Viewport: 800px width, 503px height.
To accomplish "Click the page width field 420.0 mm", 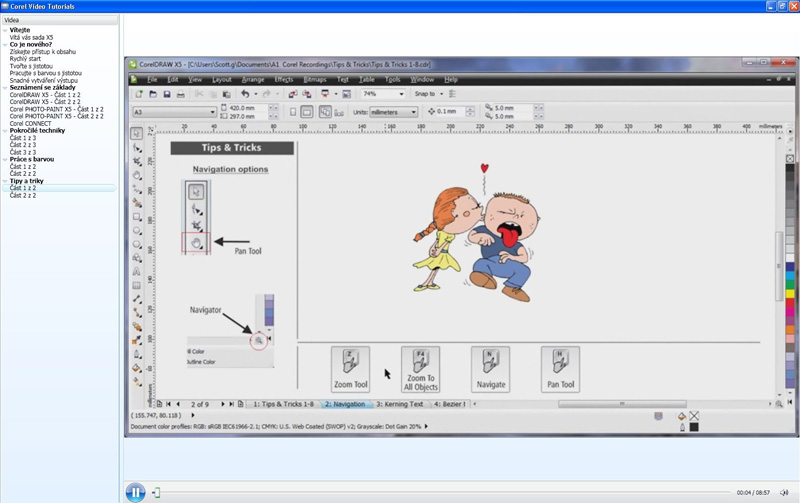I will (247, 108).
